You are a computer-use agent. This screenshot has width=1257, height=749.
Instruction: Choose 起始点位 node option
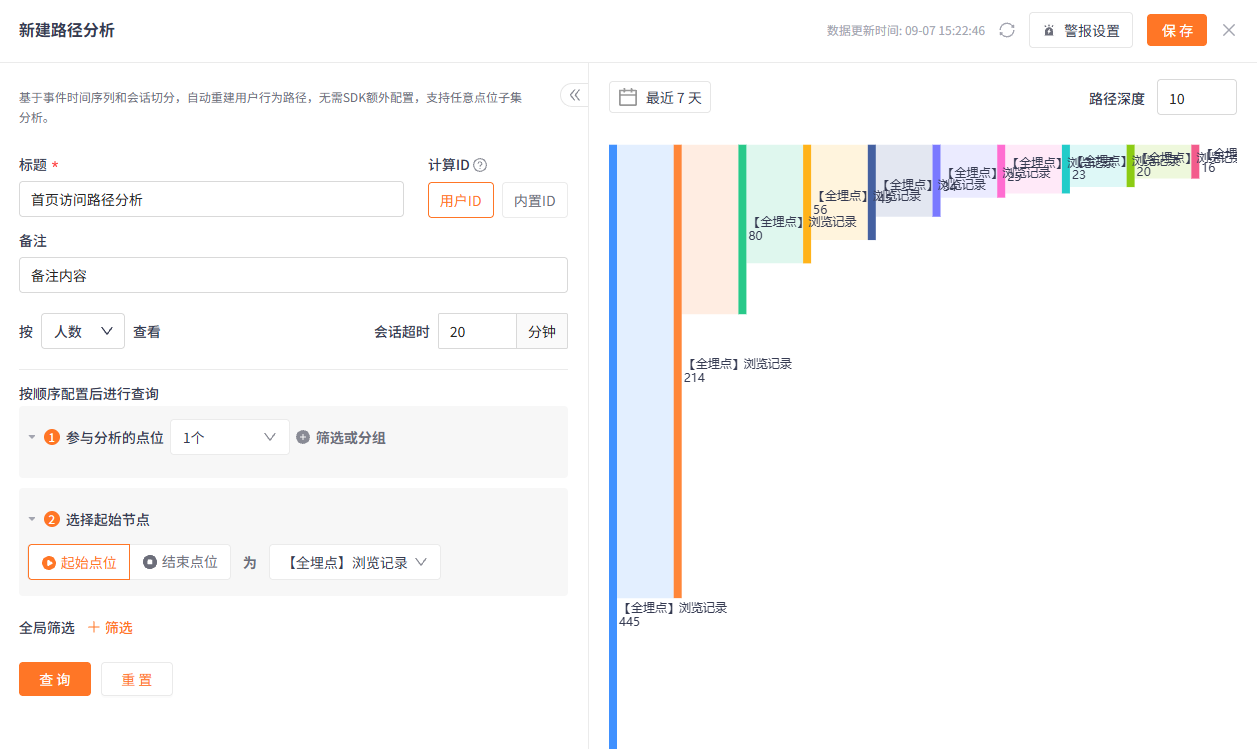coord(79,562)
